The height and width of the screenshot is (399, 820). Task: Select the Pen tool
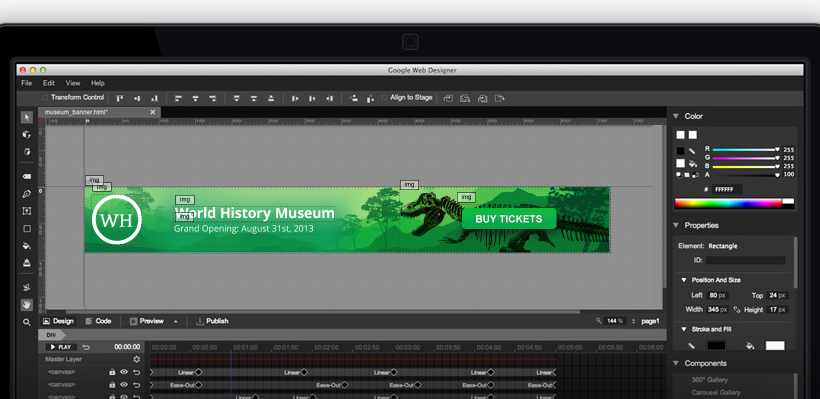(27, 194)
